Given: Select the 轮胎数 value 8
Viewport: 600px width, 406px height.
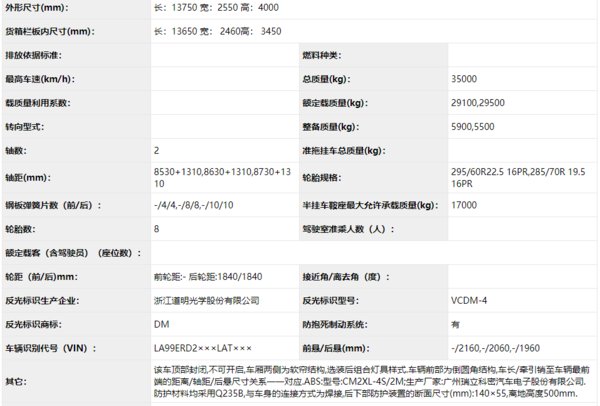Looking at the screenshot, I should pos(157,229).
